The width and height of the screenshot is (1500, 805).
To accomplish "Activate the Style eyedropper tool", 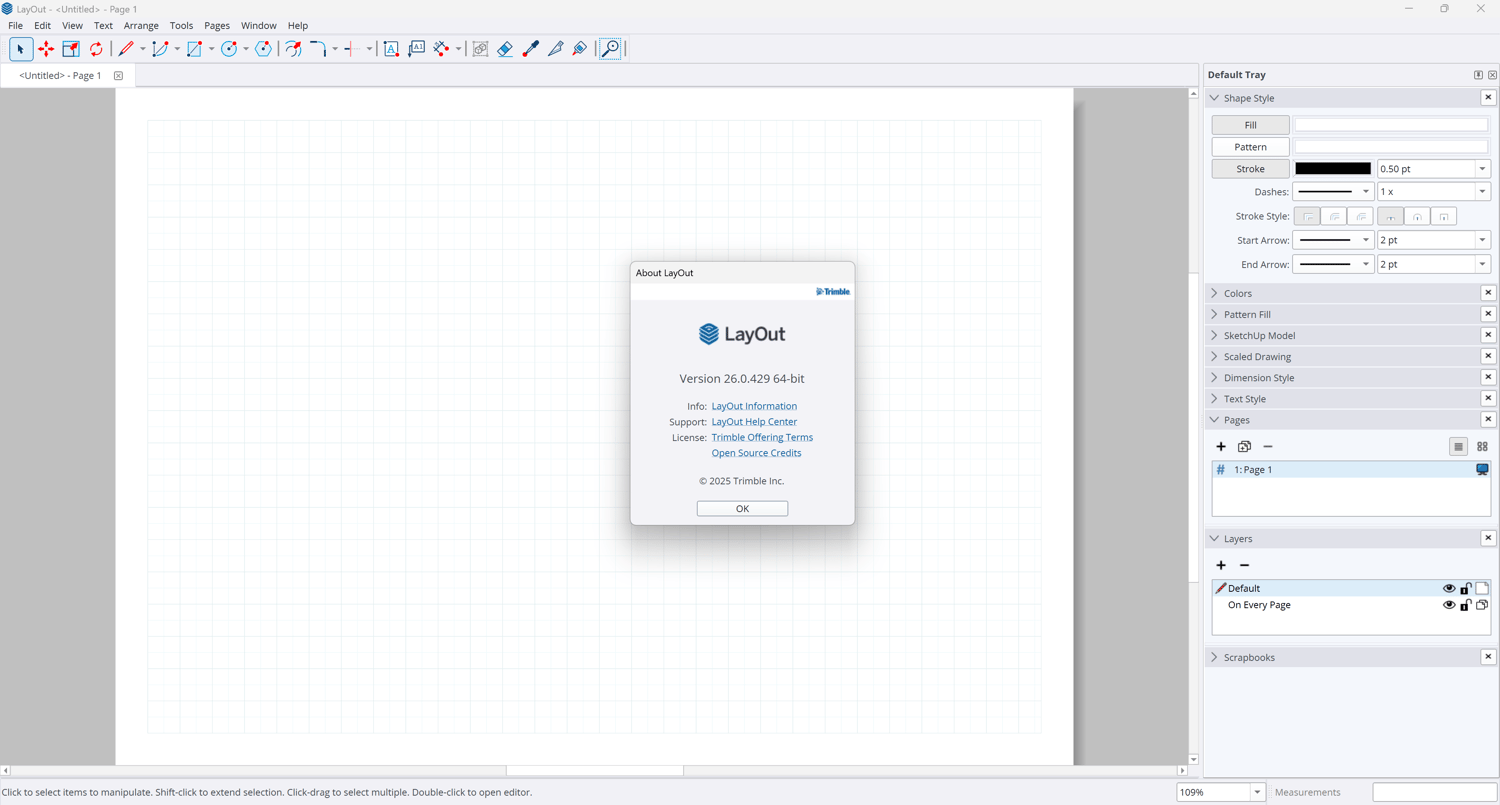I will click(530, 49).
